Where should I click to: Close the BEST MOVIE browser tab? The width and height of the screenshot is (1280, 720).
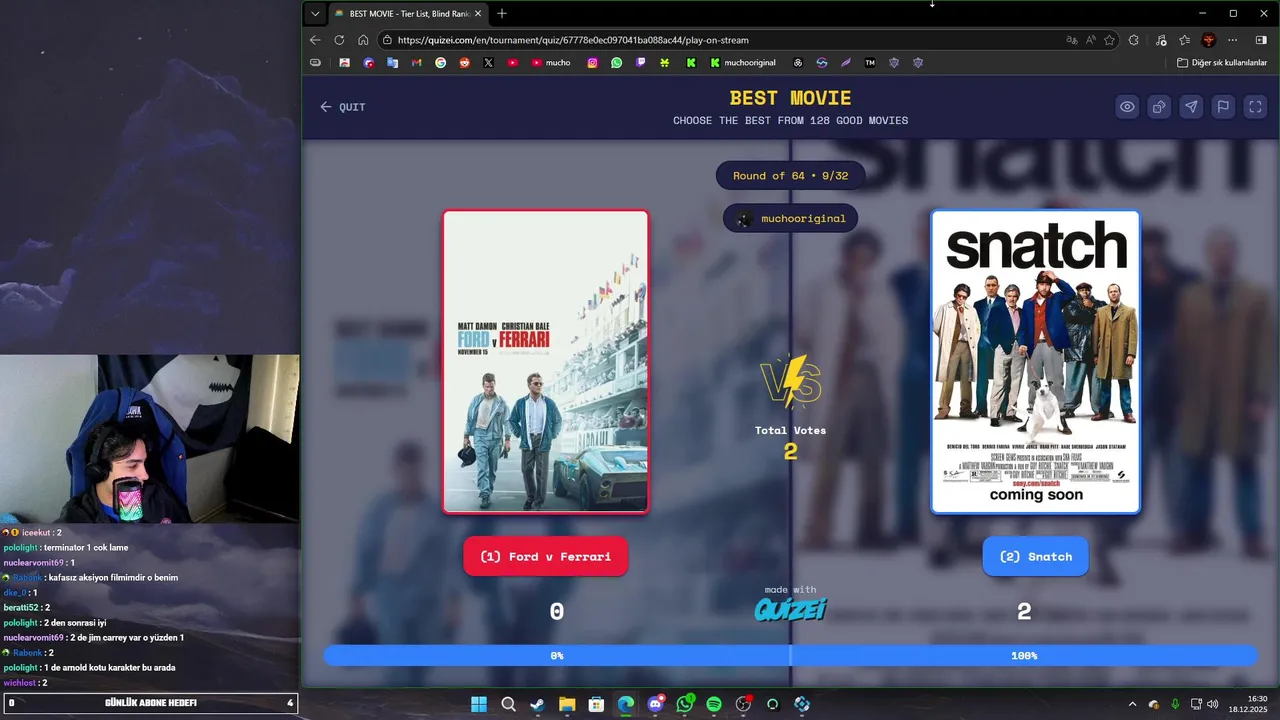(478, 14)
